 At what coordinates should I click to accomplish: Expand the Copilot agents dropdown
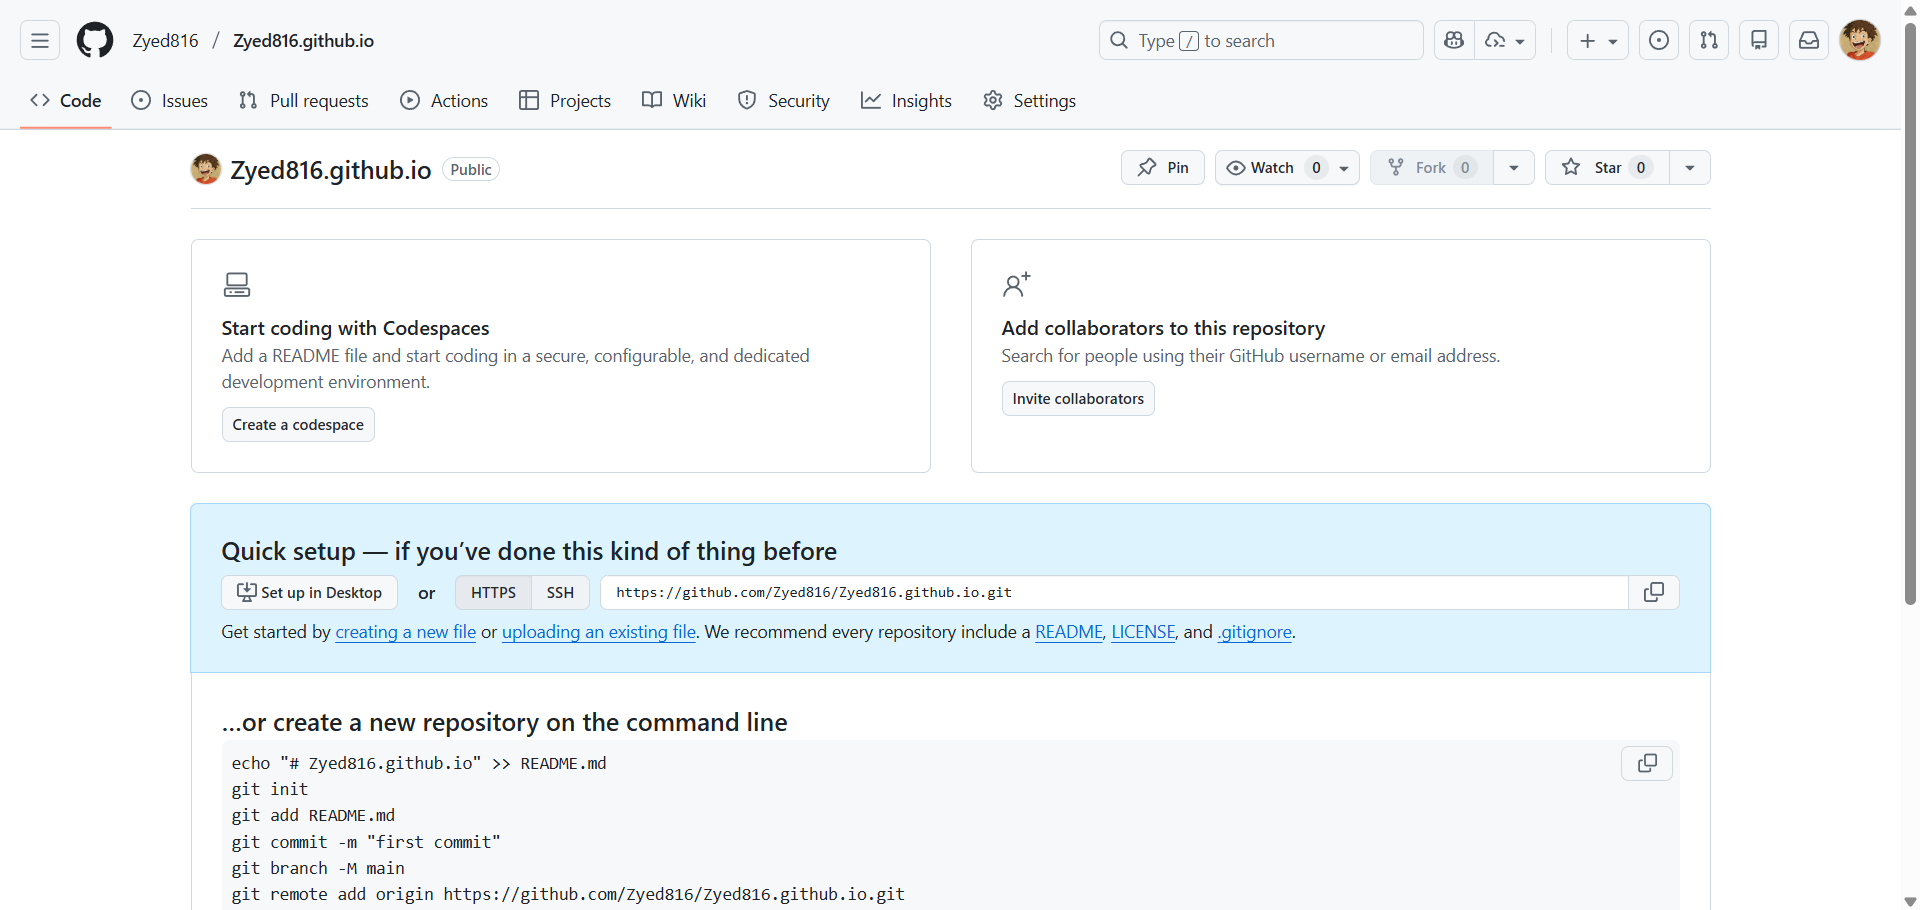click(x=1505, y=41)
